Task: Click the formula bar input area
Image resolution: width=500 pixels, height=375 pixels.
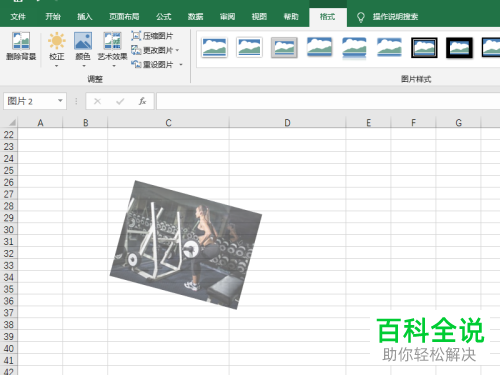Action: tap(328, 101)
